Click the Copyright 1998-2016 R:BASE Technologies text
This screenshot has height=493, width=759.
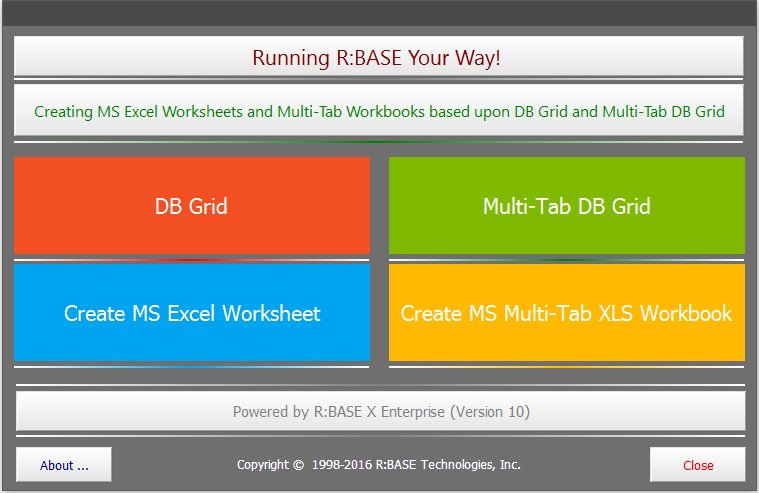(378, 465)
